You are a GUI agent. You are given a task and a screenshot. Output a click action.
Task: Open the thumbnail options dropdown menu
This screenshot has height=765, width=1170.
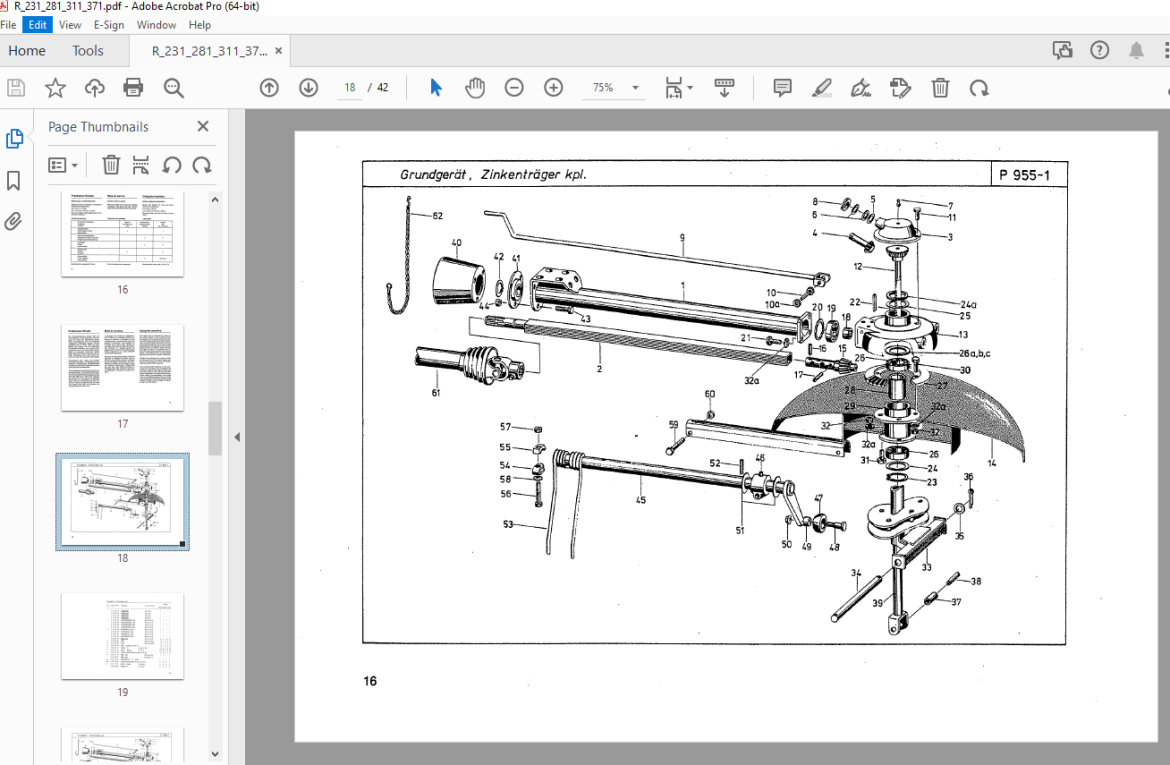(63, 165)
